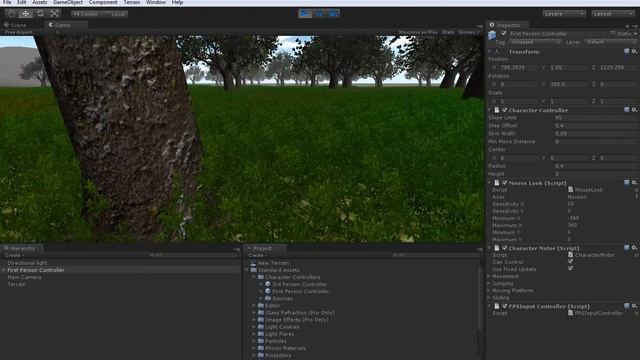Viewport: 640px width, 360px height.
Task: Open the Help menu
Action: pyautogui.click(x=177, y=2)
